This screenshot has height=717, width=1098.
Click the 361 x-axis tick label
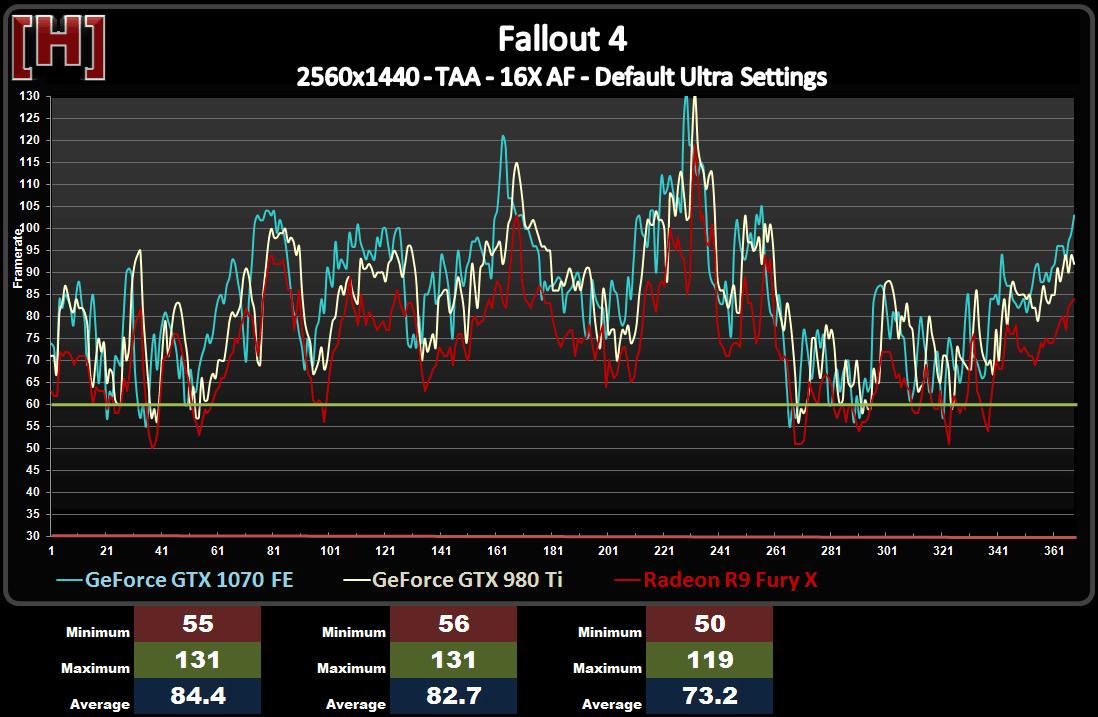1054,550
